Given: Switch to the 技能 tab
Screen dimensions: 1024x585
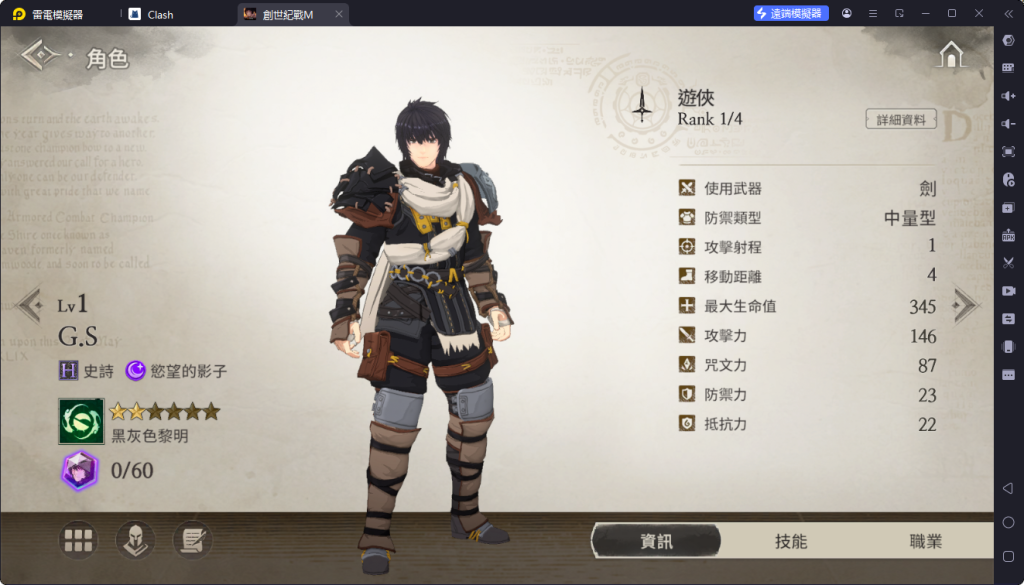Looking at the screenshot, I should tap(791, 541).
